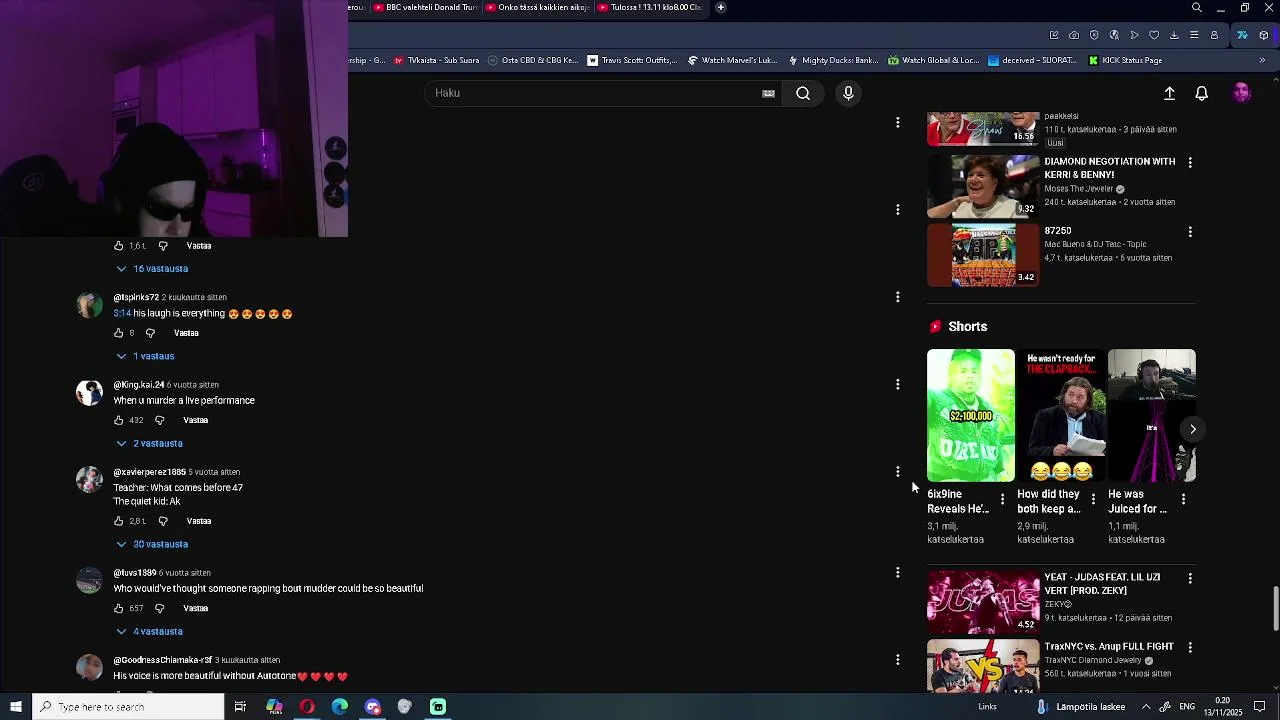The height and width of the screenshot is (720, 1280).
Task: Expand 1 vastaus reply under @tspinks72
Action: (145, 356)
